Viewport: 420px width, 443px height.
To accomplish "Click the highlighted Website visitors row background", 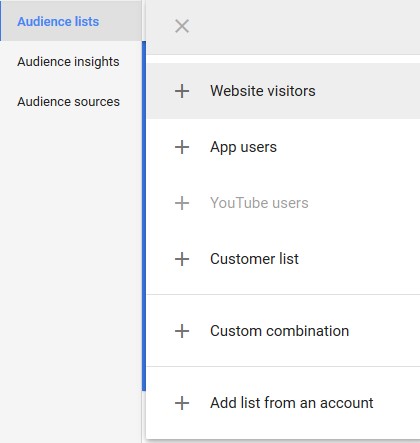I will tap(367, 91).
